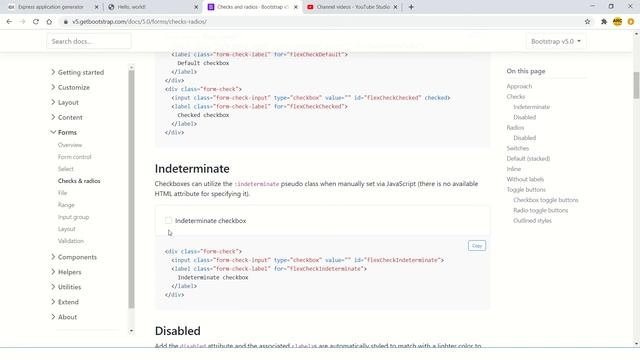This screenshot has height=360, width=640.
Task: View site security lock icon
Action: point(65,22)
